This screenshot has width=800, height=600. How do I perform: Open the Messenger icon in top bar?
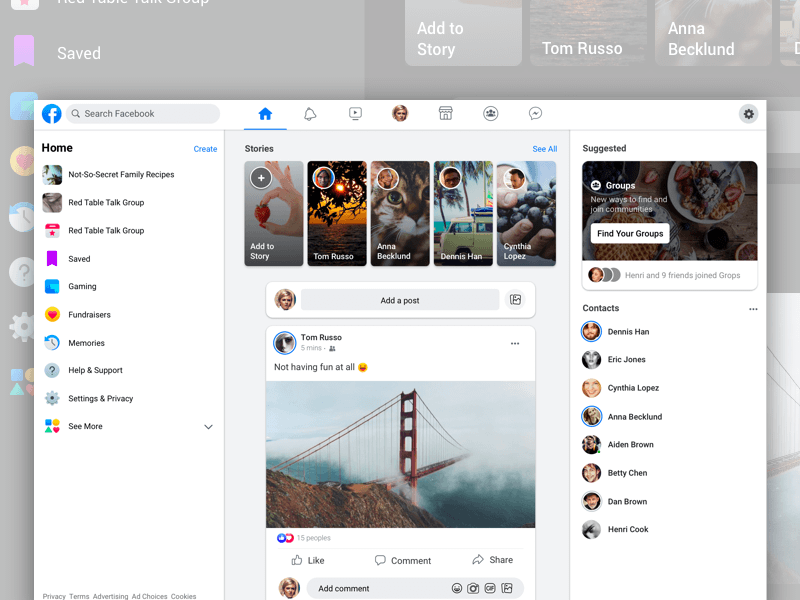click(x=535, y=113)
